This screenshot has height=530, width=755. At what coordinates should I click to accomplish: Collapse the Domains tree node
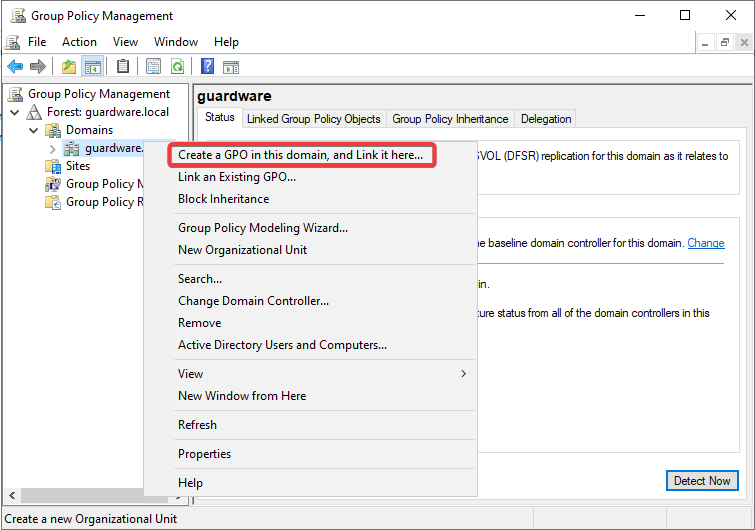coord(34,130)
